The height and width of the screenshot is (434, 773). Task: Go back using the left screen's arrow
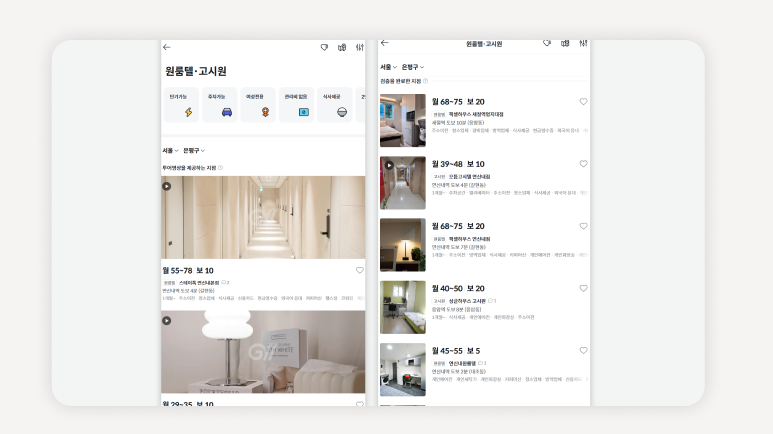167,47
